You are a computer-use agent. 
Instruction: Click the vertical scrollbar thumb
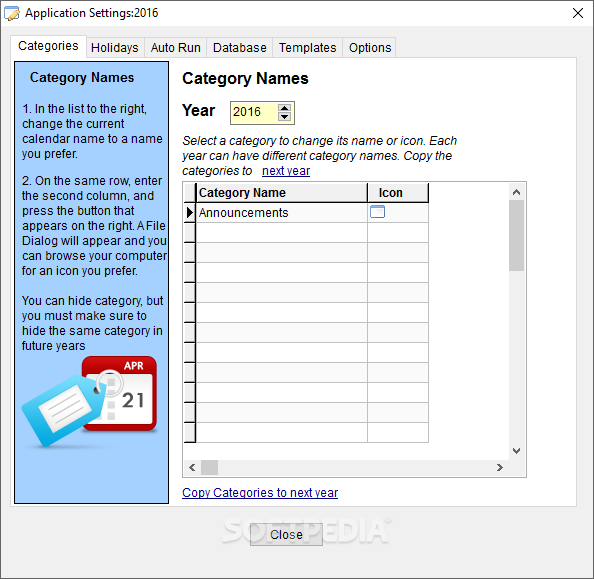click(516, 235)
